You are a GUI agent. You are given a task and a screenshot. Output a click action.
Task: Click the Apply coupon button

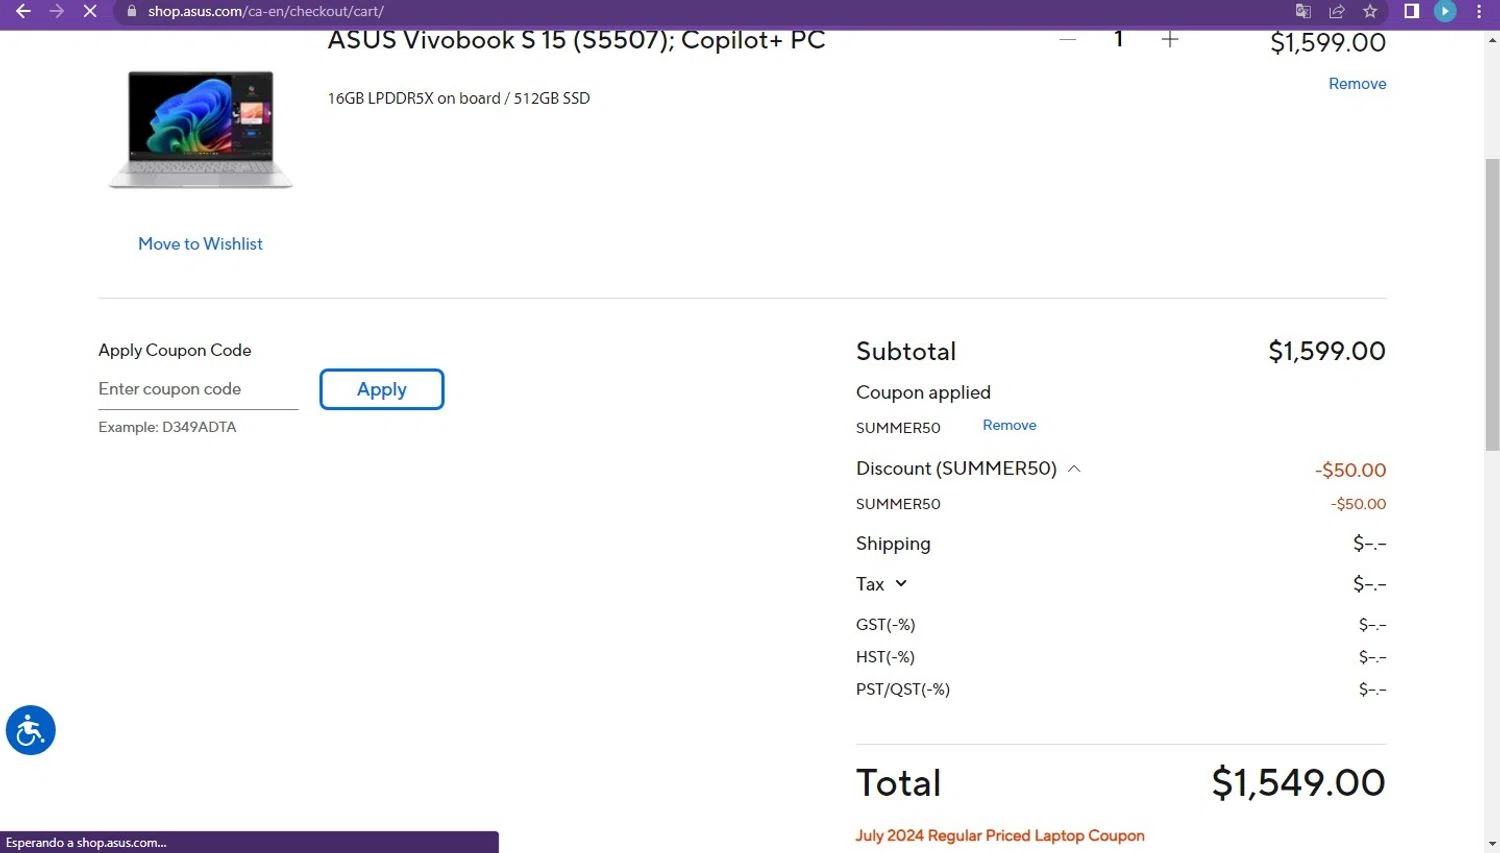click(x=382, y=389)
